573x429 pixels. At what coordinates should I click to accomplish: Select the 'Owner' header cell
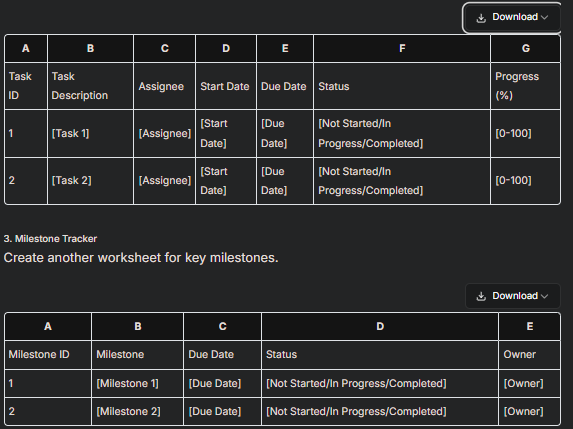pyautogui.click(x=530, y=354)
